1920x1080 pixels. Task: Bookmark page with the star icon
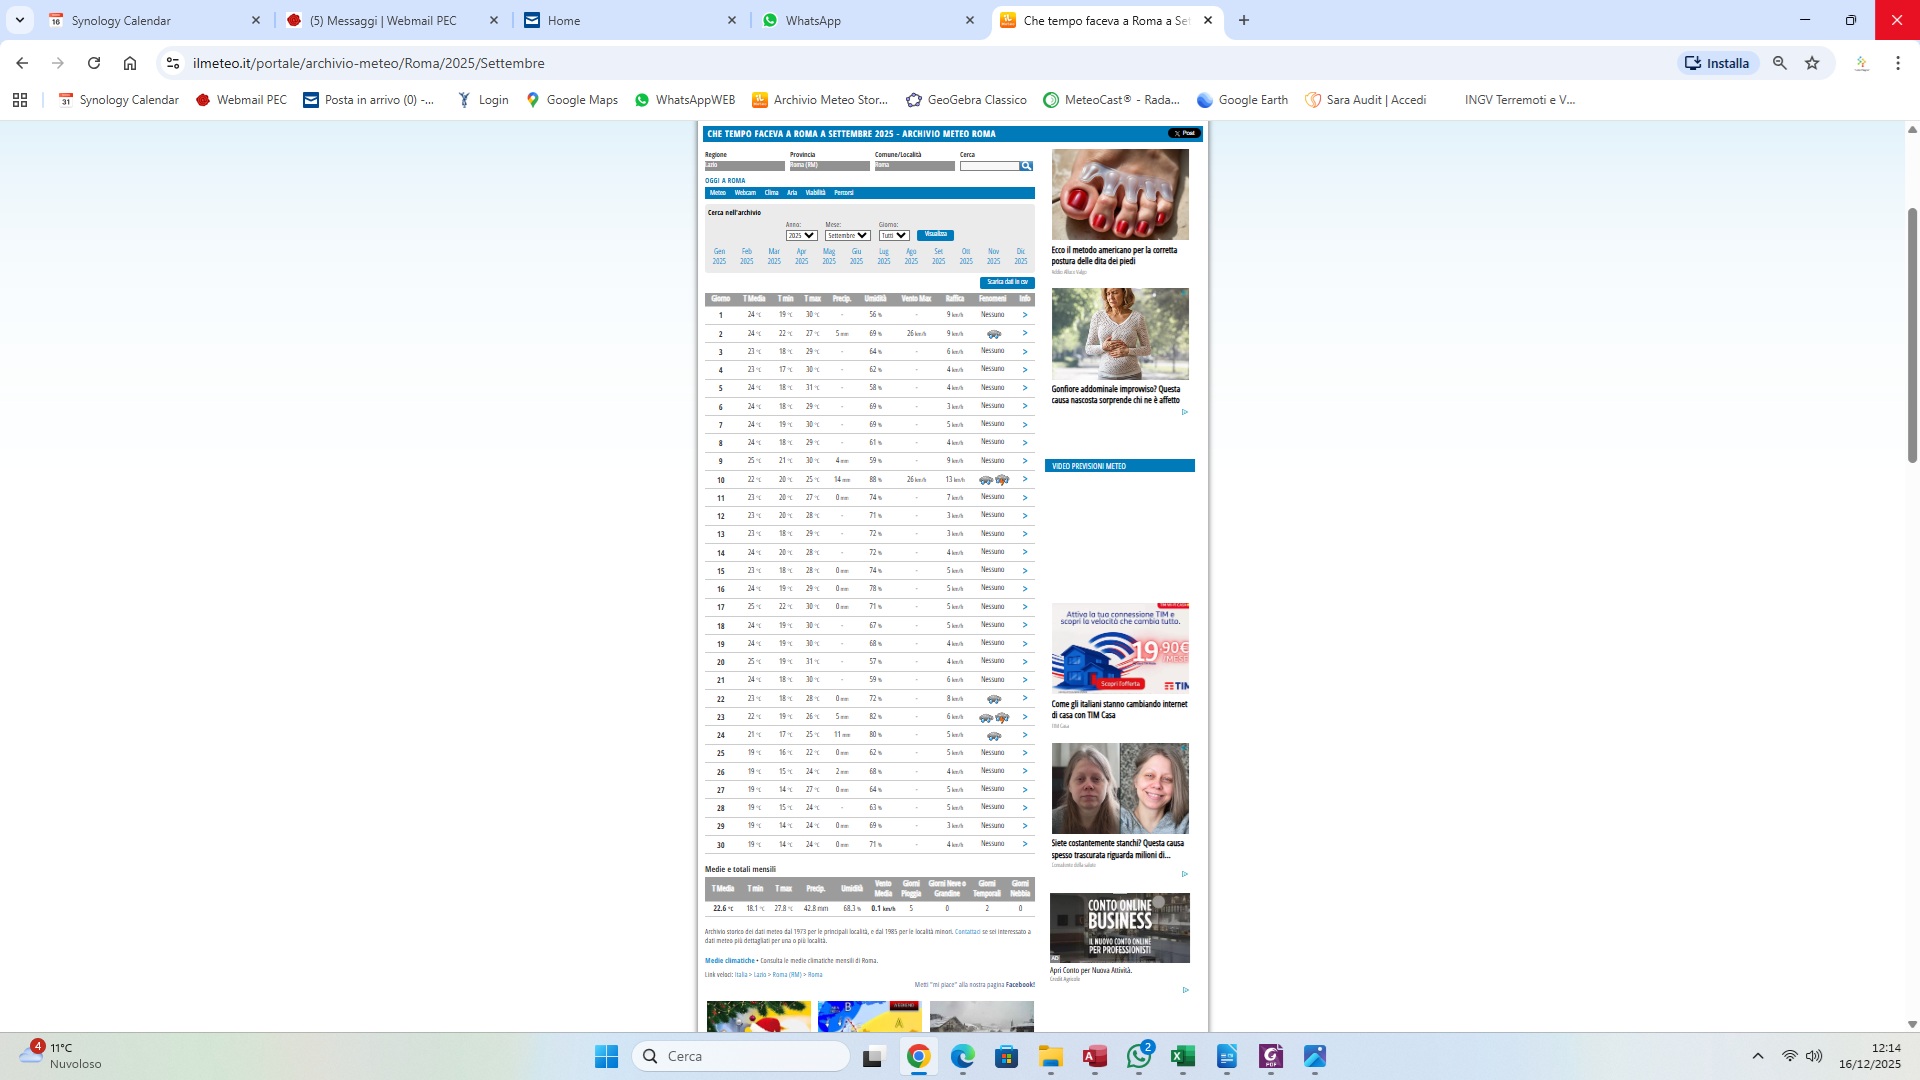1812,63
